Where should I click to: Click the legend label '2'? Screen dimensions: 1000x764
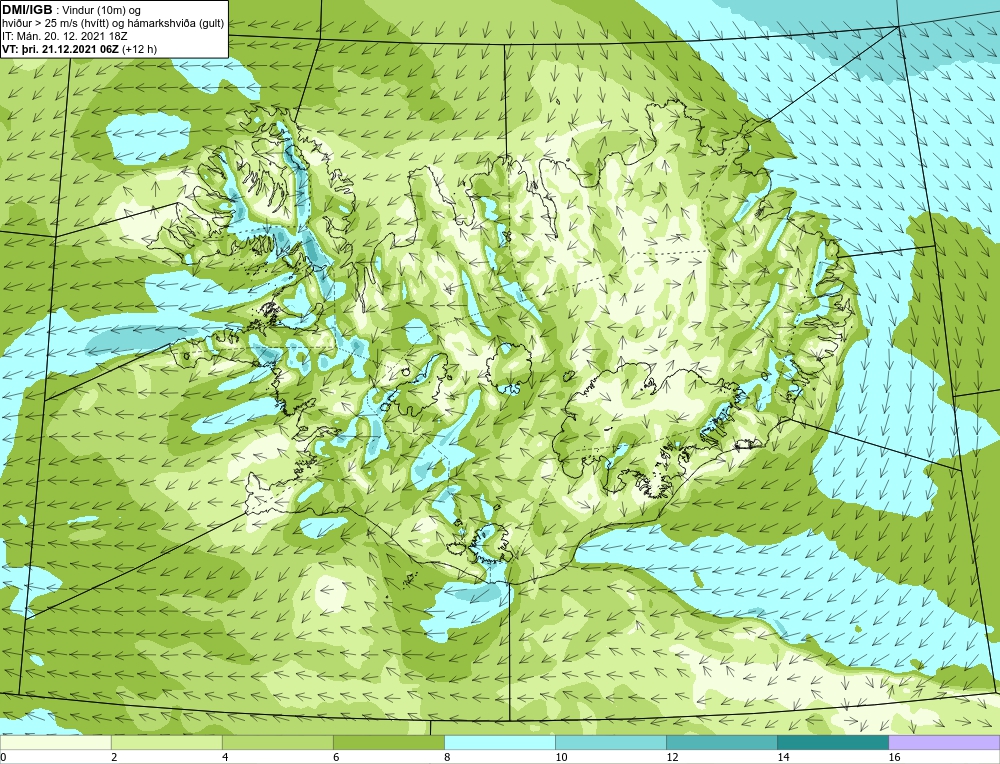tap(114, 757)
